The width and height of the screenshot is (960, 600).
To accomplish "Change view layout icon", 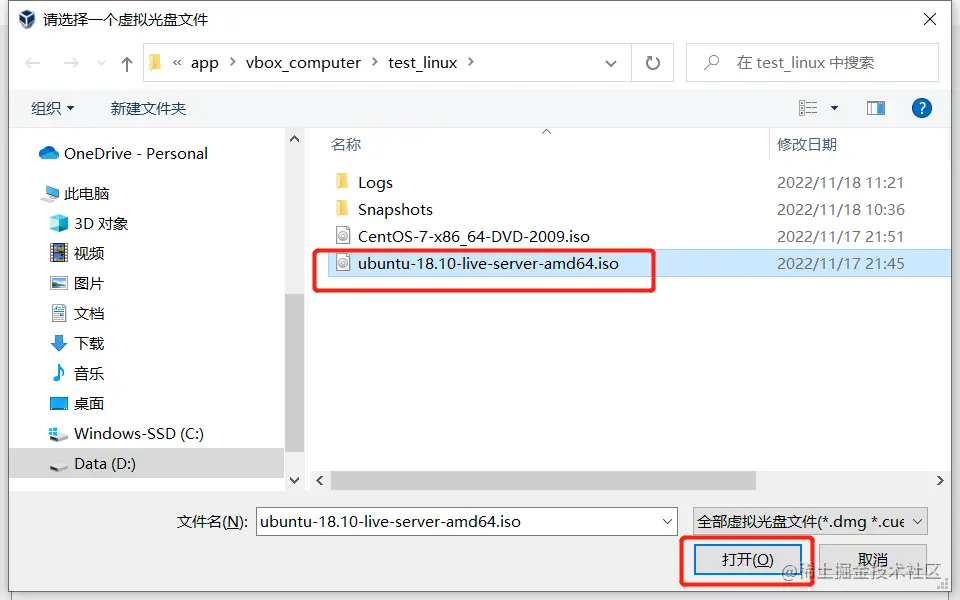I will coord(808,108).
